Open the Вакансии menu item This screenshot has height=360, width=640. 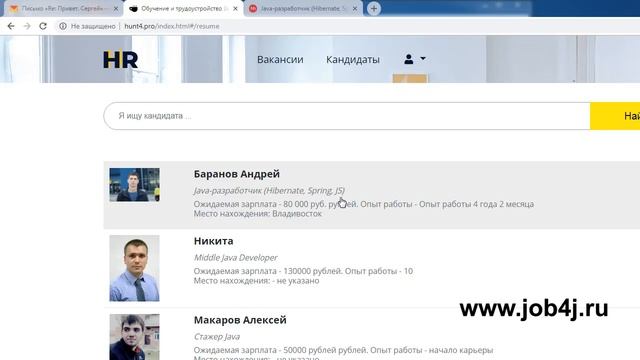(x=280, y=60)
